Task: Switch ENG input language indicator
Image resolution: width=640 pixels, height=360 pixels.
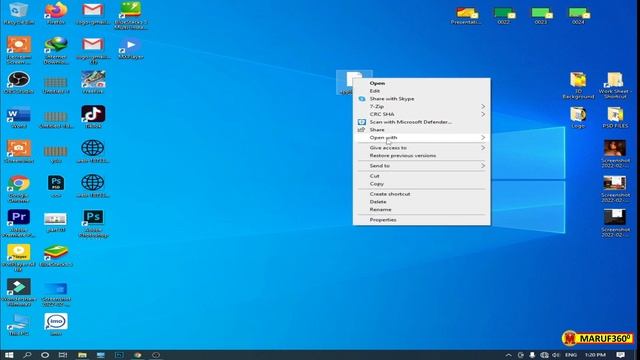Action: [x=571, y=355]
